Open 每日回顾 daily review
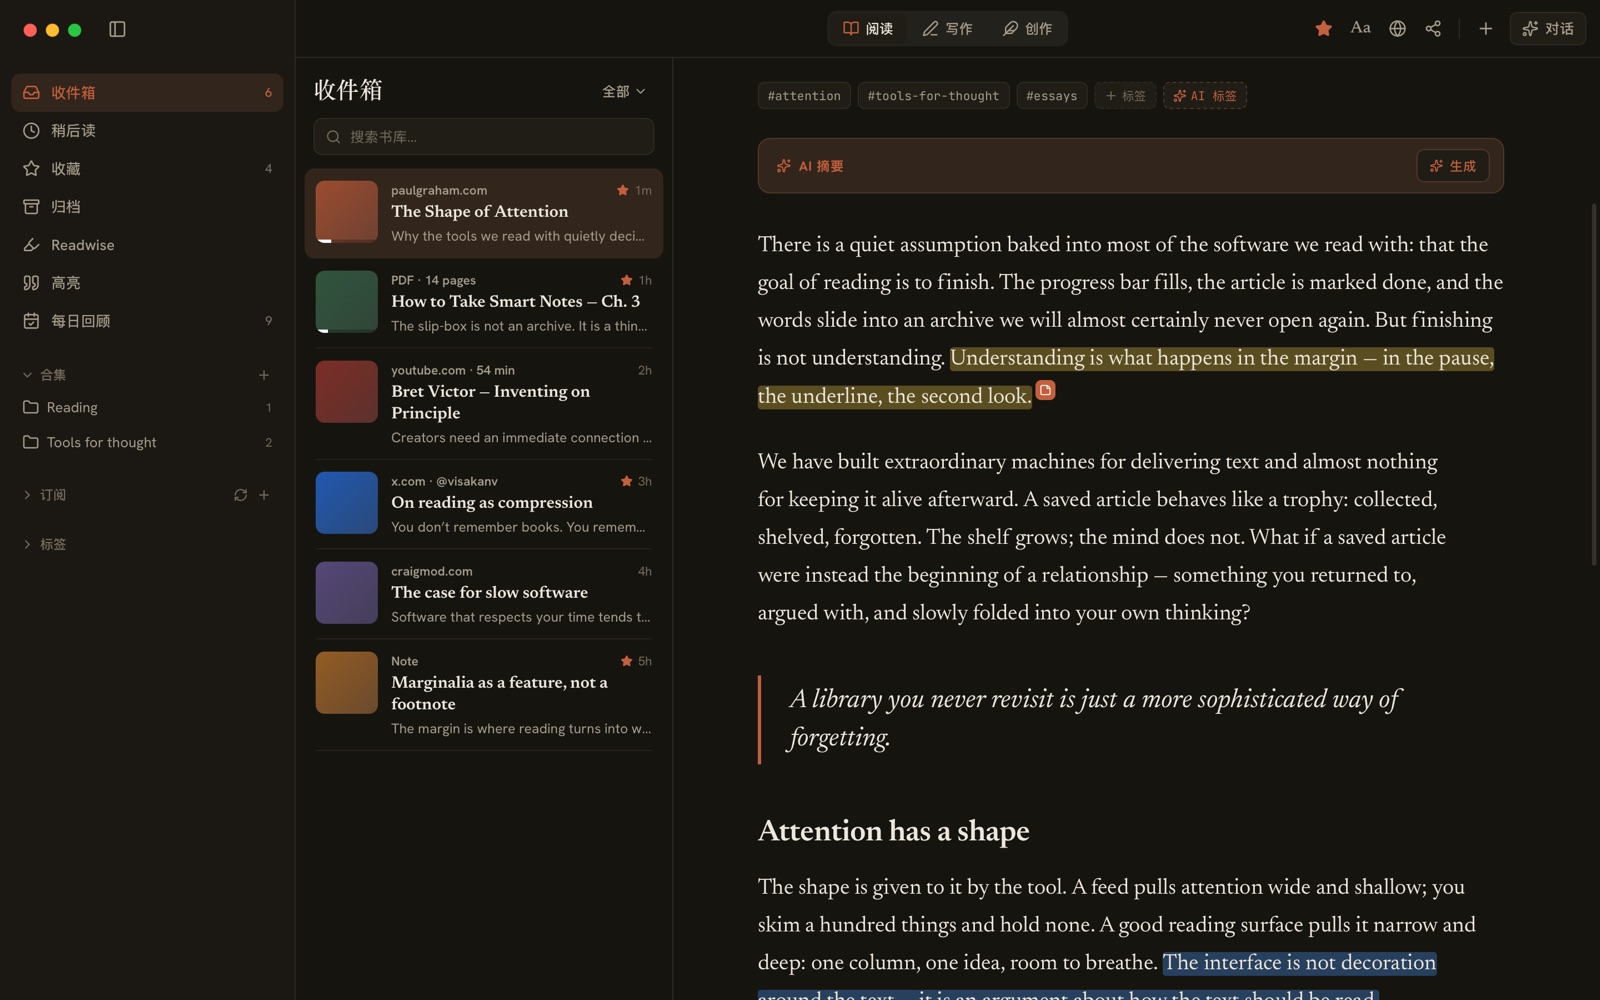1600x1000 pixels. tap(147, 320)
